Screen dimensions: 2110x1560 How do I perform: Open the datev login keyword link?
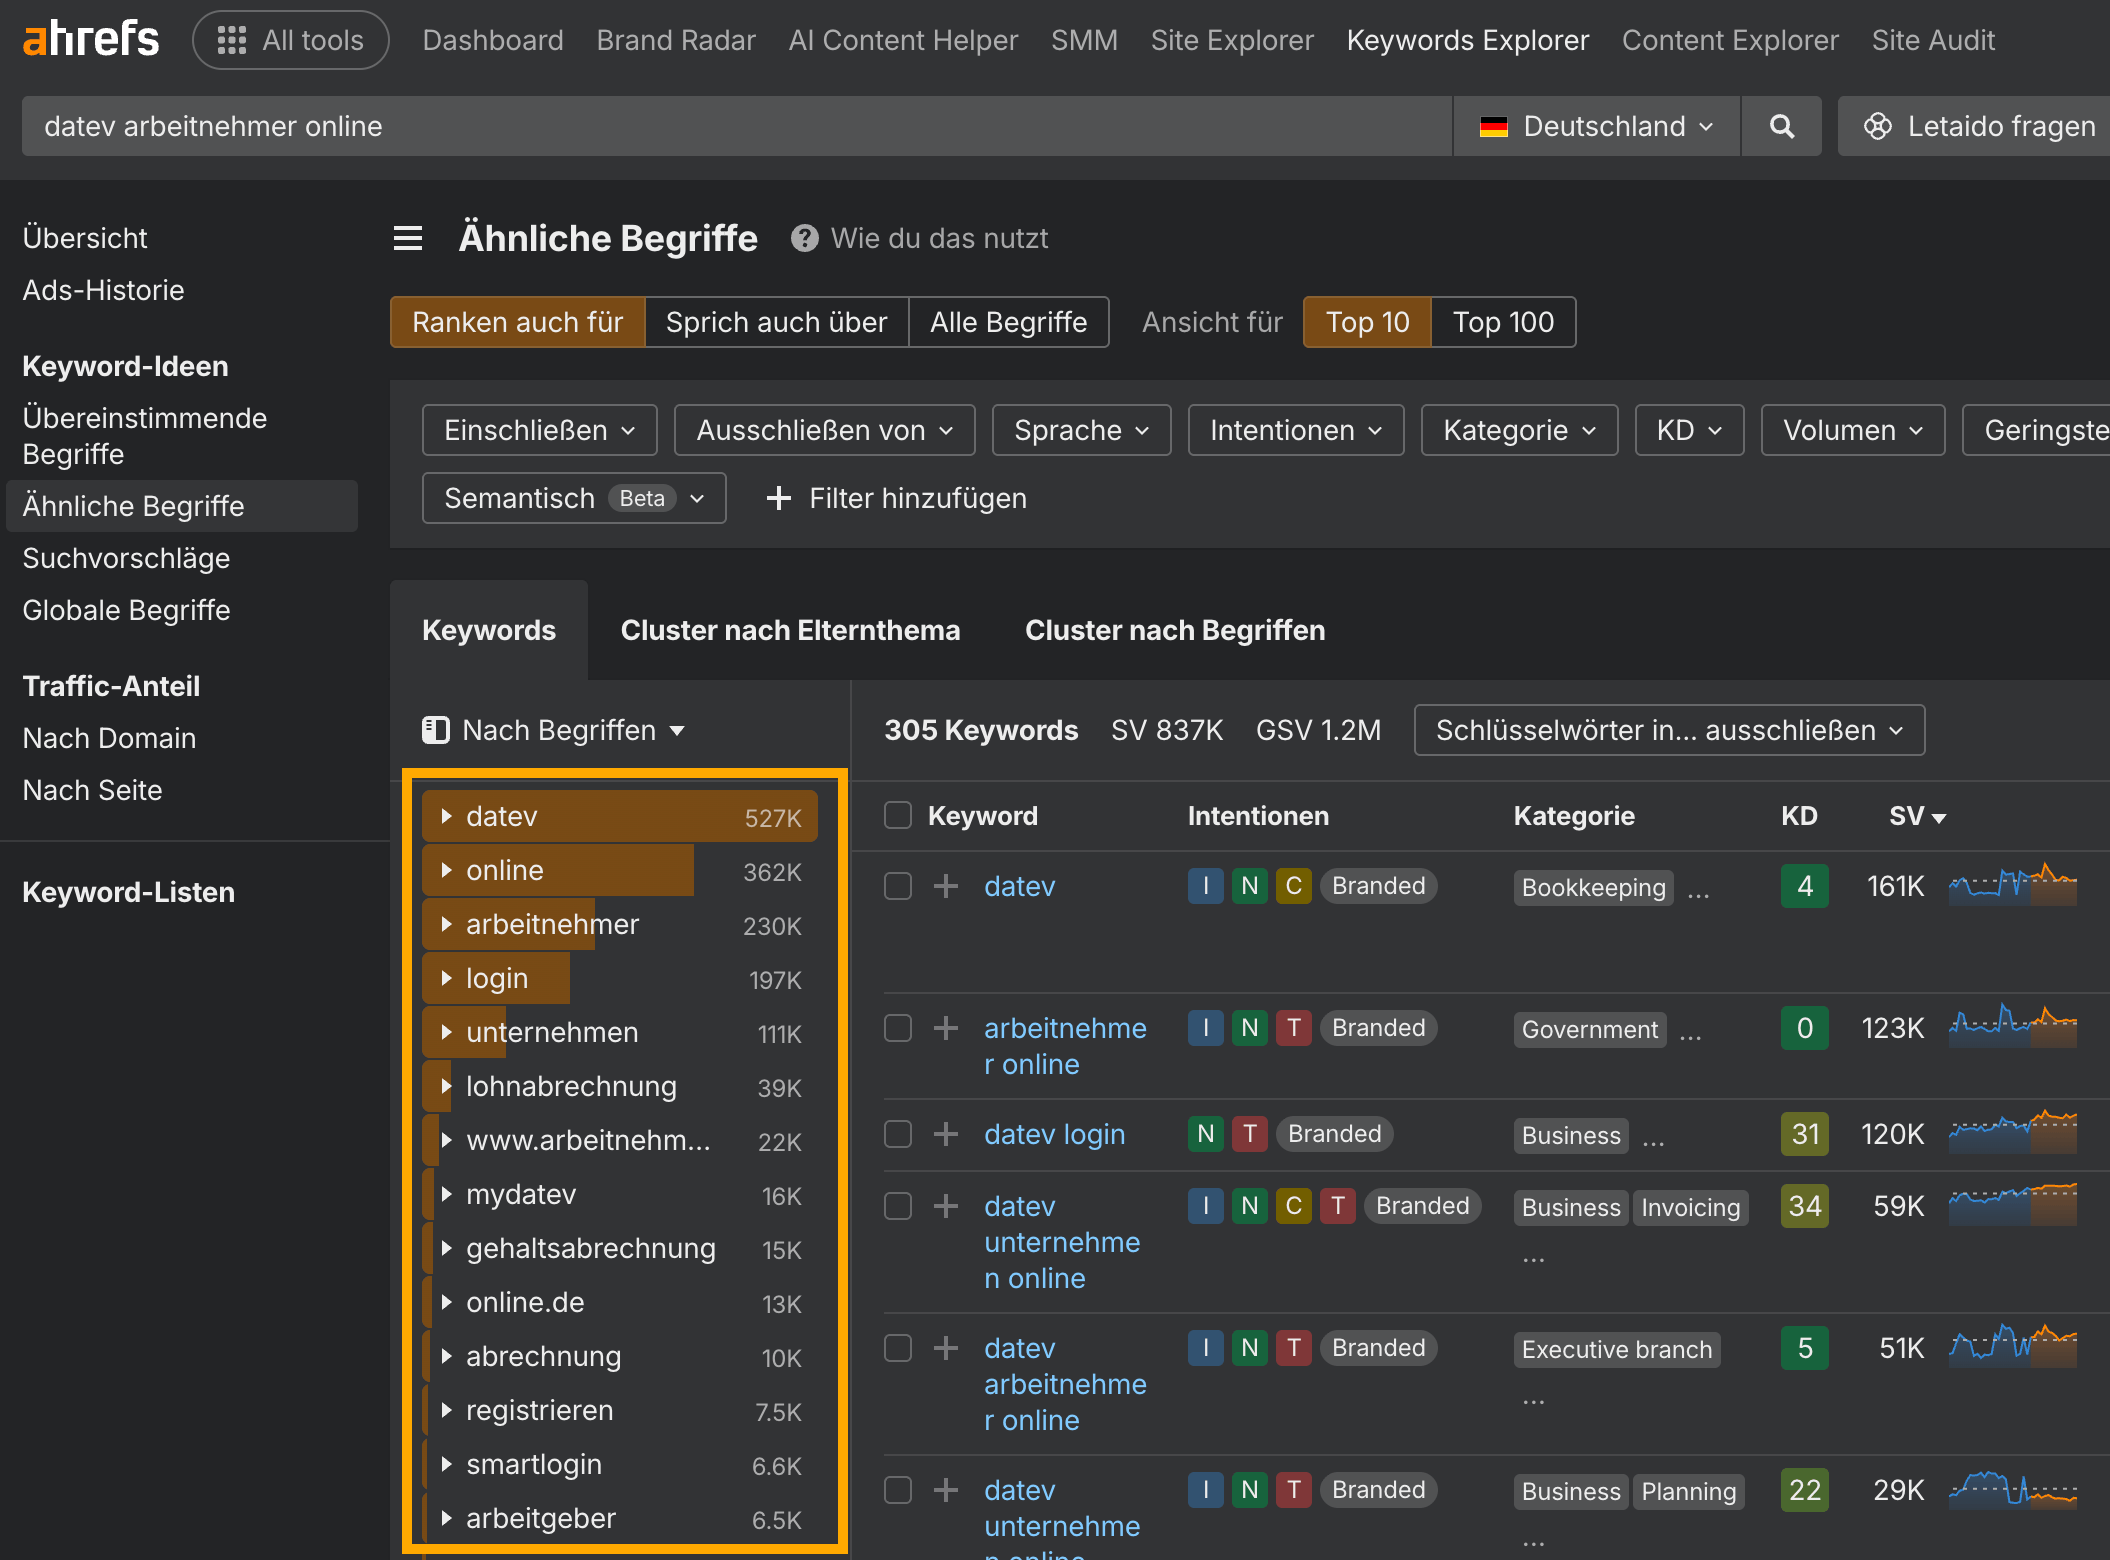point(1054,1134)
